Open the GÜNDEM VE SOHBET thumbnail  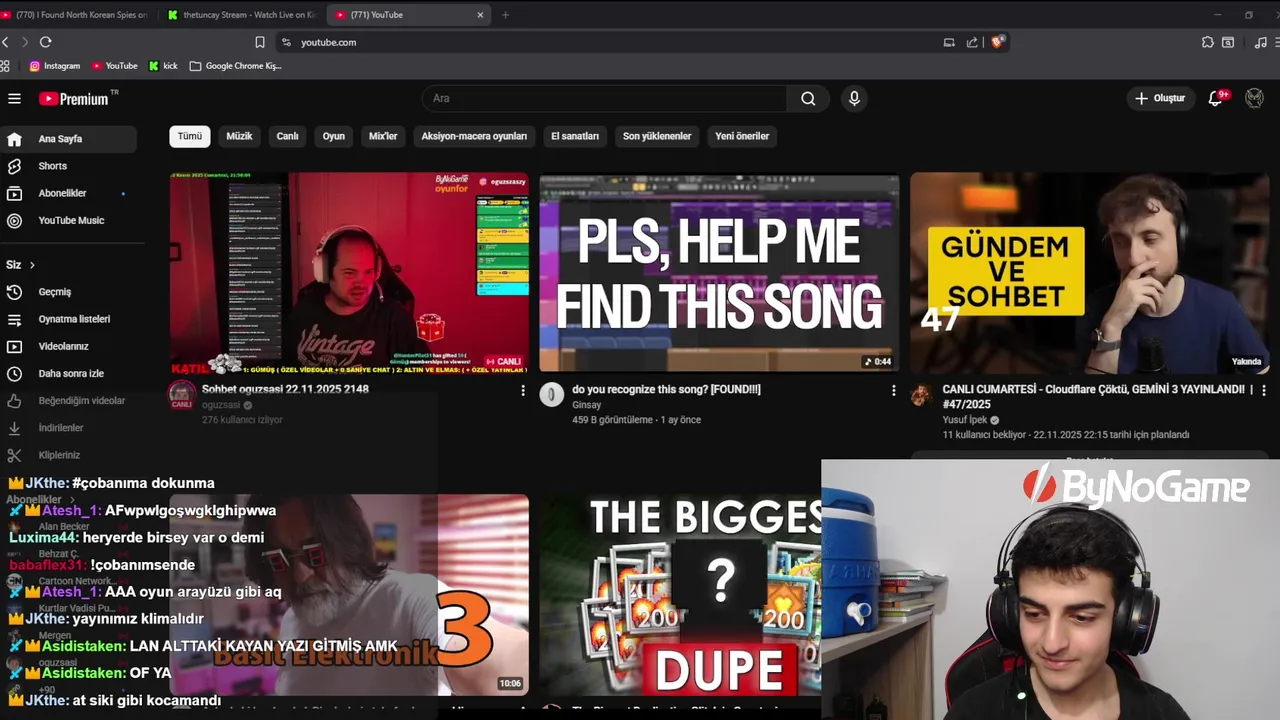1090,273
